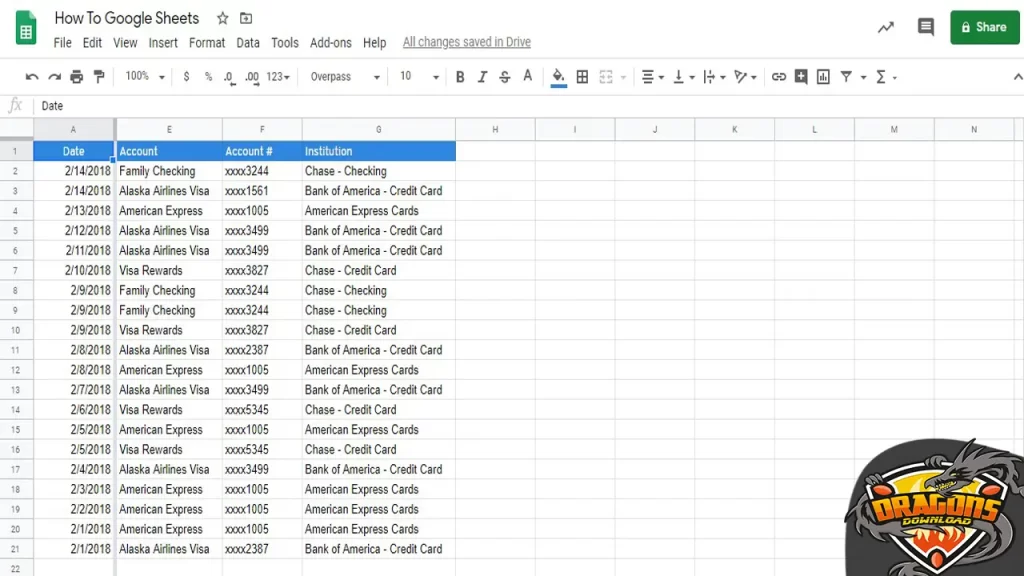Viewport: 1024px width, 576px height.
Task: Open the Format menu
Action: (x=207, y=43)
